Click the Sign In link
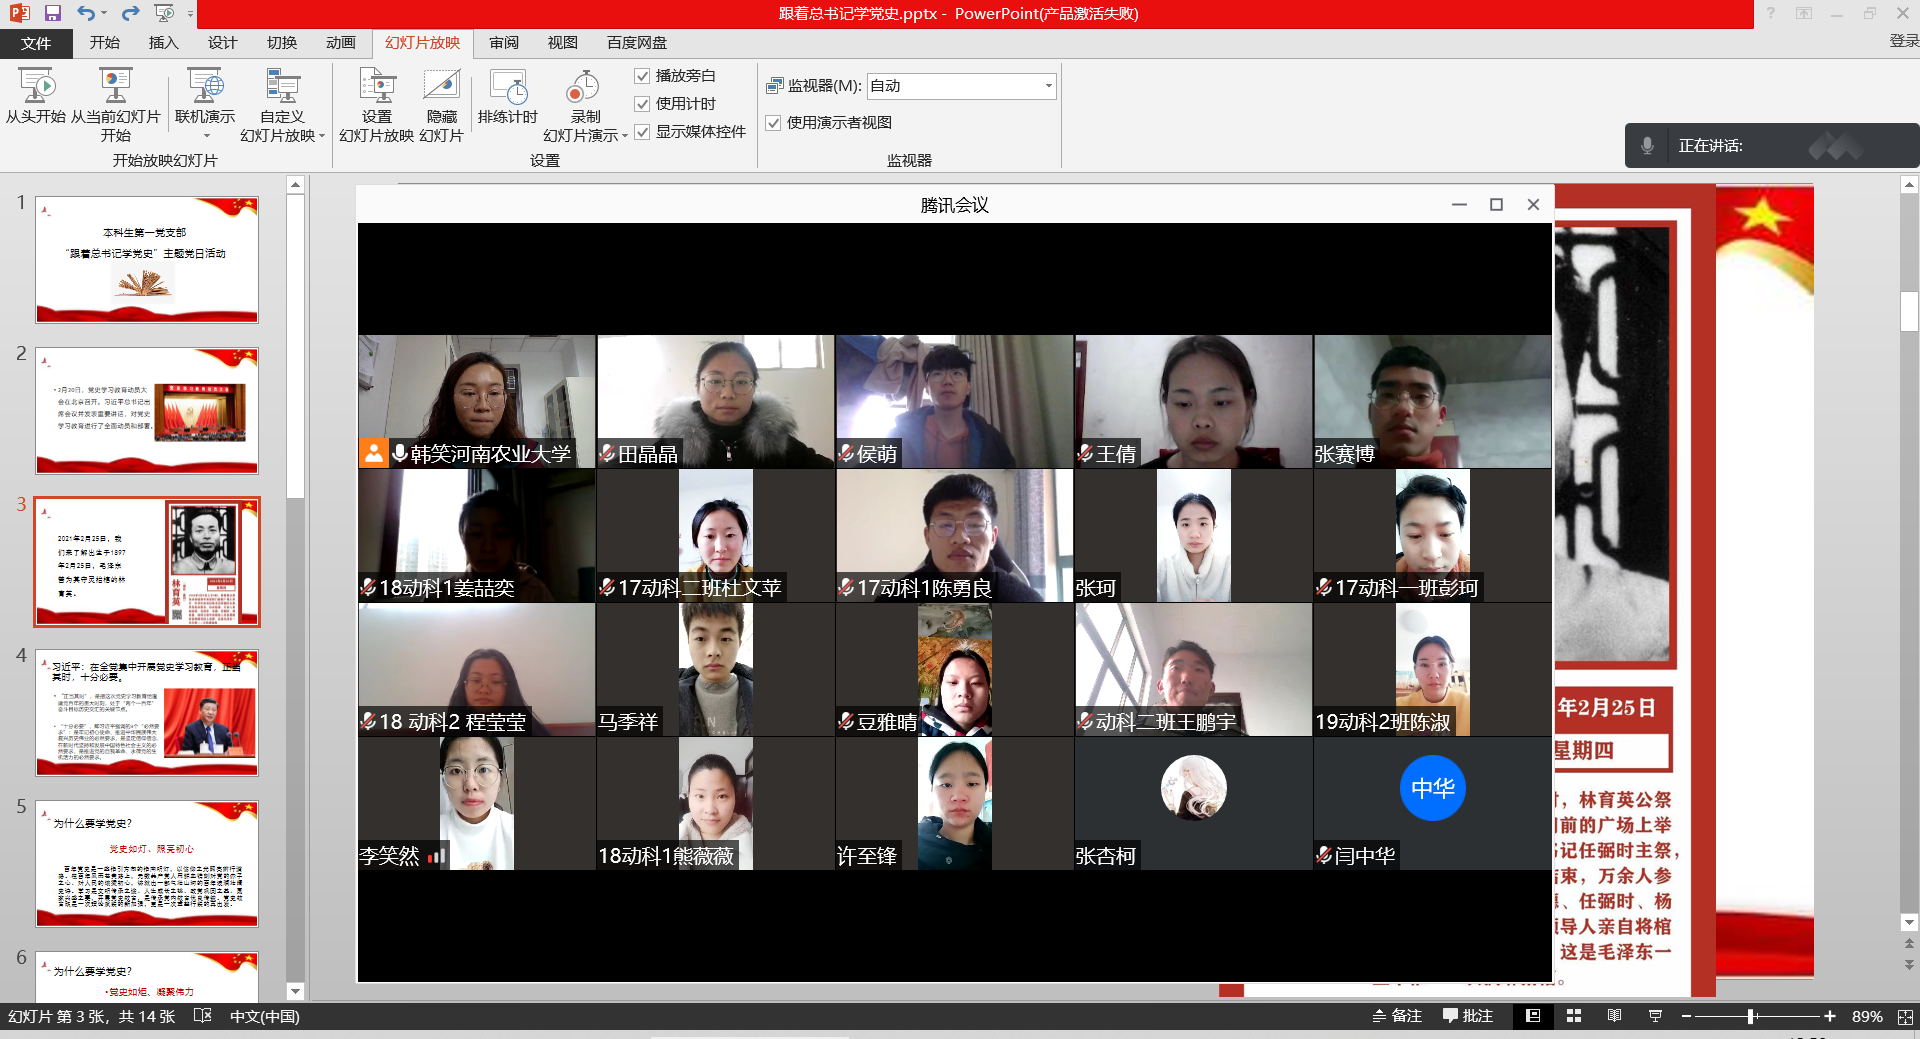Image resolution: width=1920 pixels, height=1039 pixels. [x=1897, y=42]
